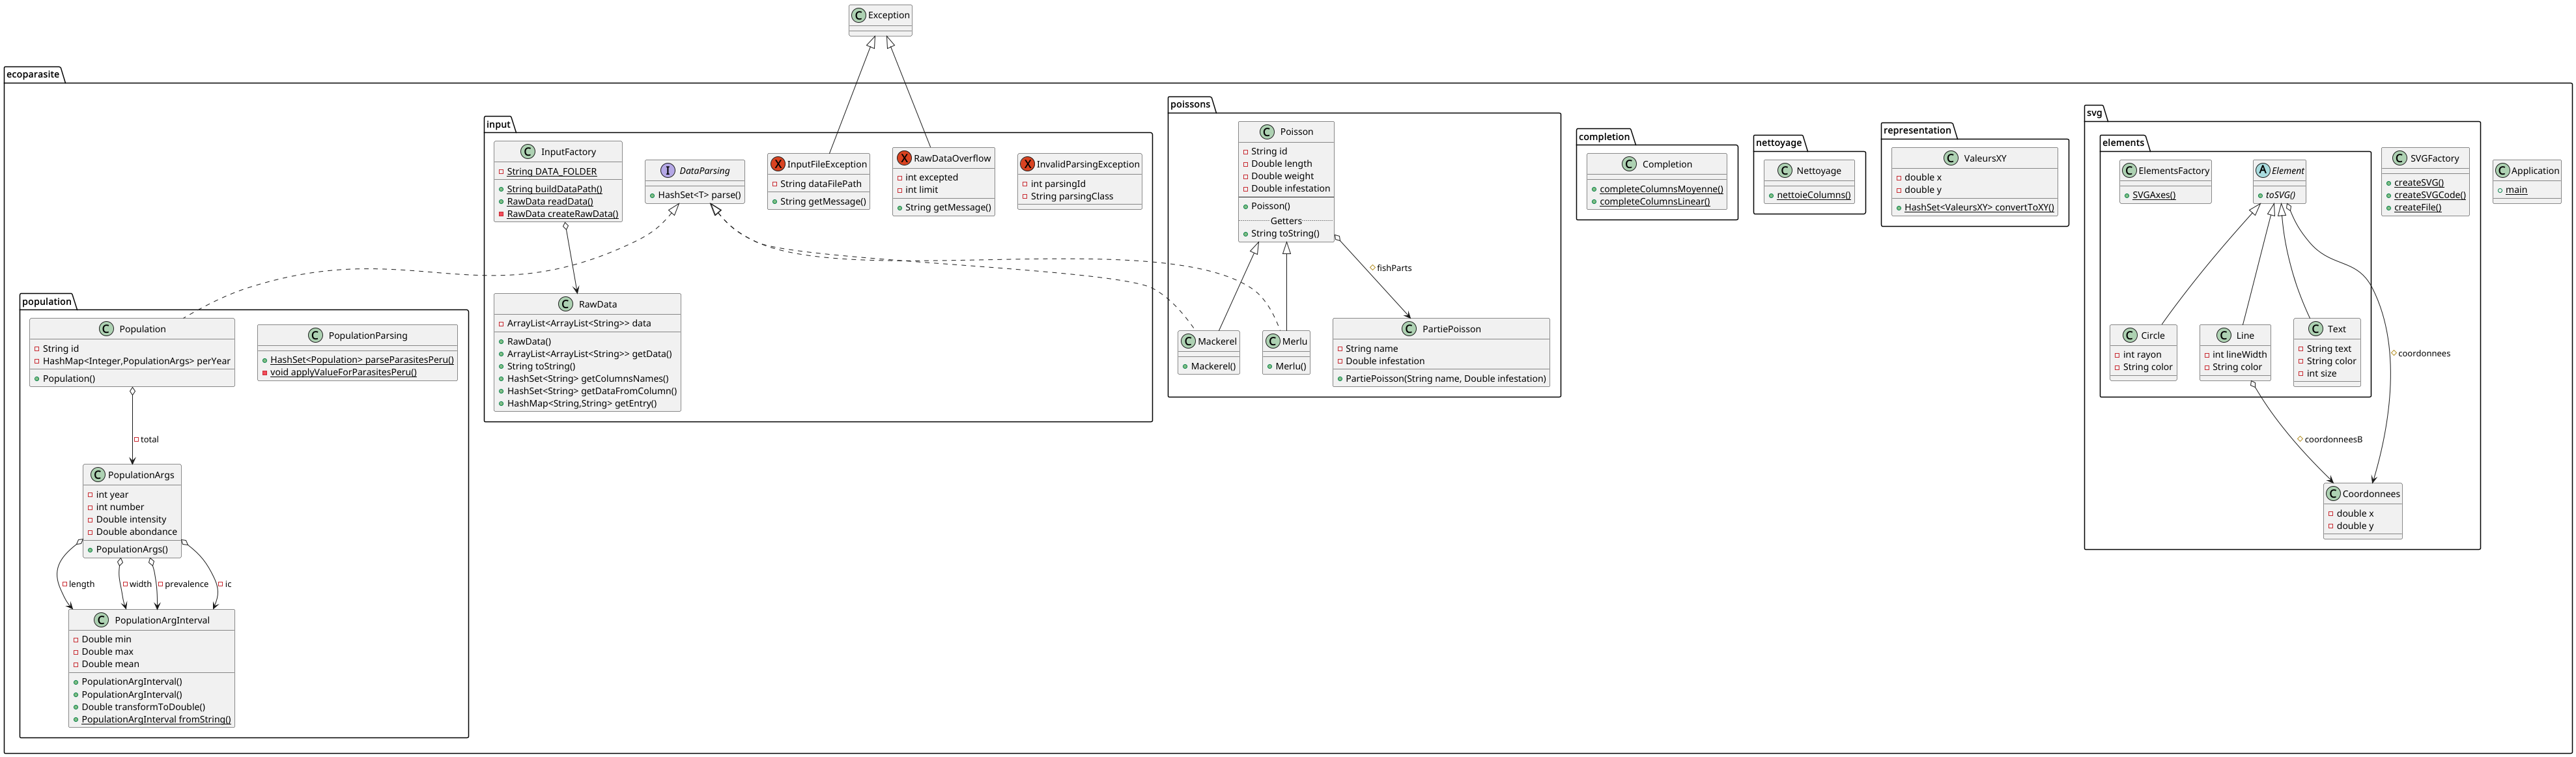Click the Poisson class 'C' icon
This screenshot has width=2576, height=757.
tap(1267, 132)
